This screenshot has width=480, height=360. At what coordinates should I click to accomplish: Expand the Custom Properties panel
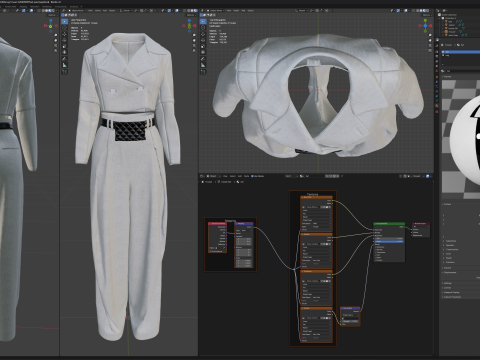[452, 297]
